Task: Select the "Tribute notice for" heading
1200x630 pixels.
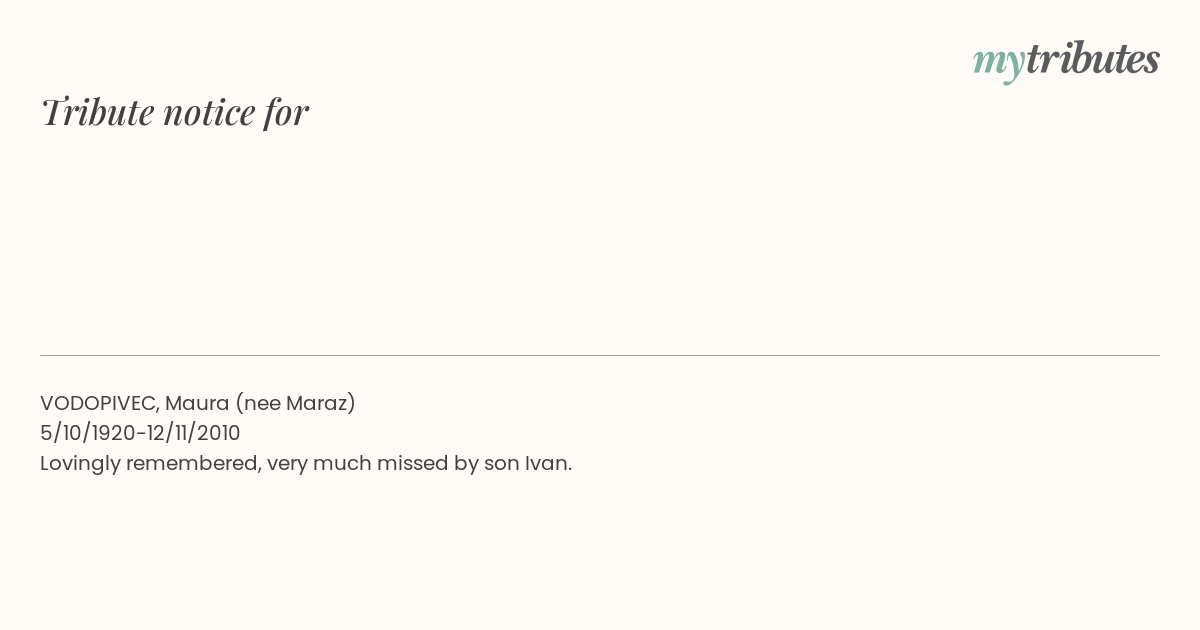Action: (x=174, y=112)
